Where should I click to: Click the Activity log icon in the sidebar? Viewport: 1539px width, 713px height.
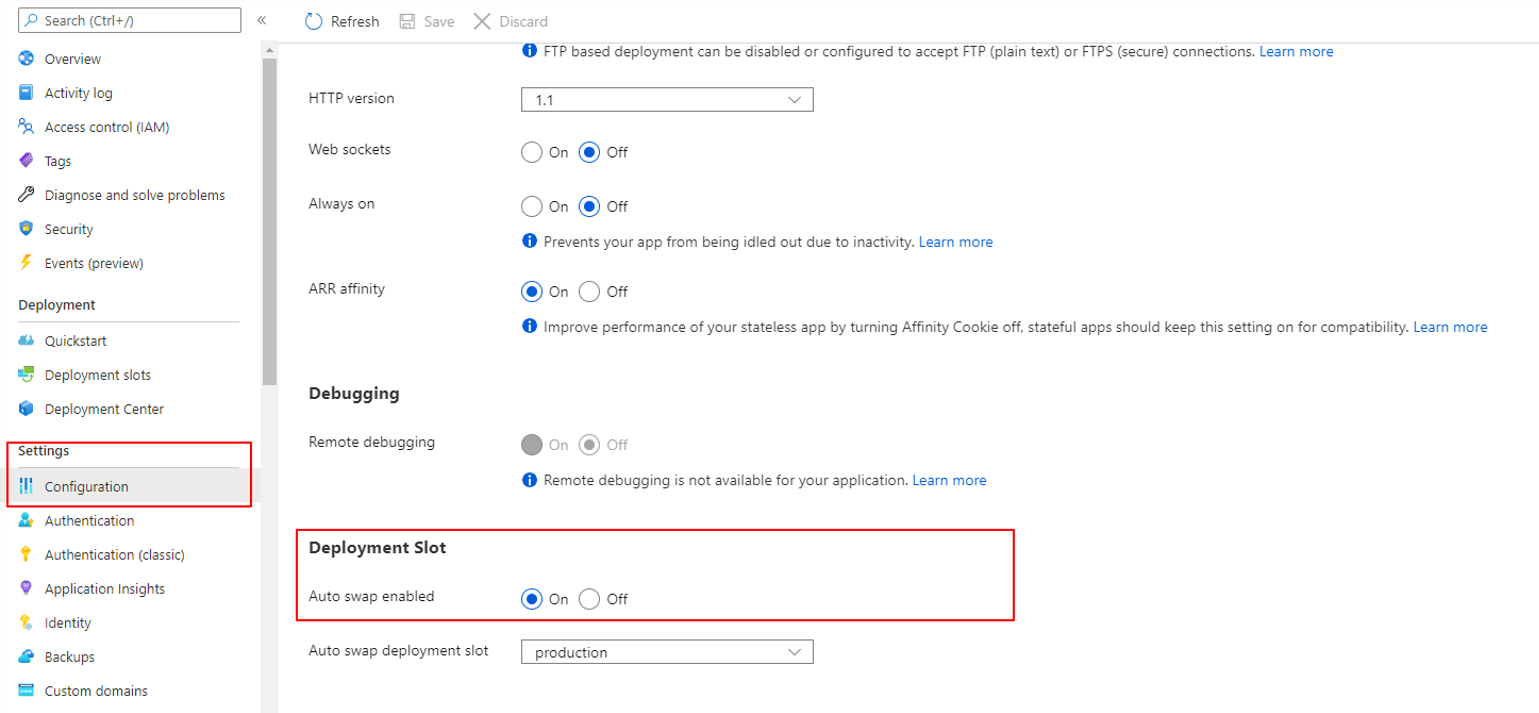[x=26, y=93]
